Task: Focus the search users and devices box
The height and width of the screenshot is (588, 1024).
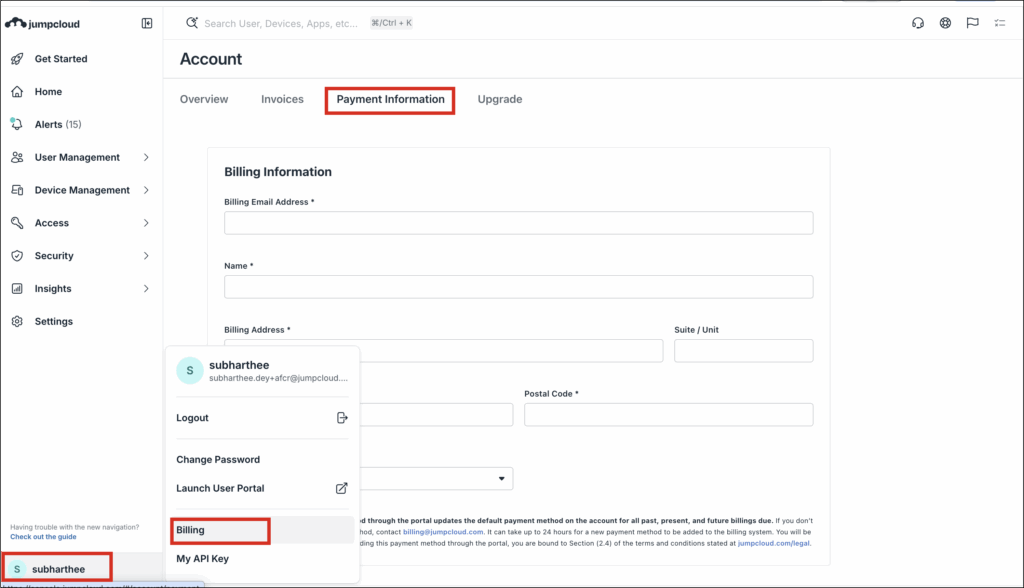Action: click(280, 23)
